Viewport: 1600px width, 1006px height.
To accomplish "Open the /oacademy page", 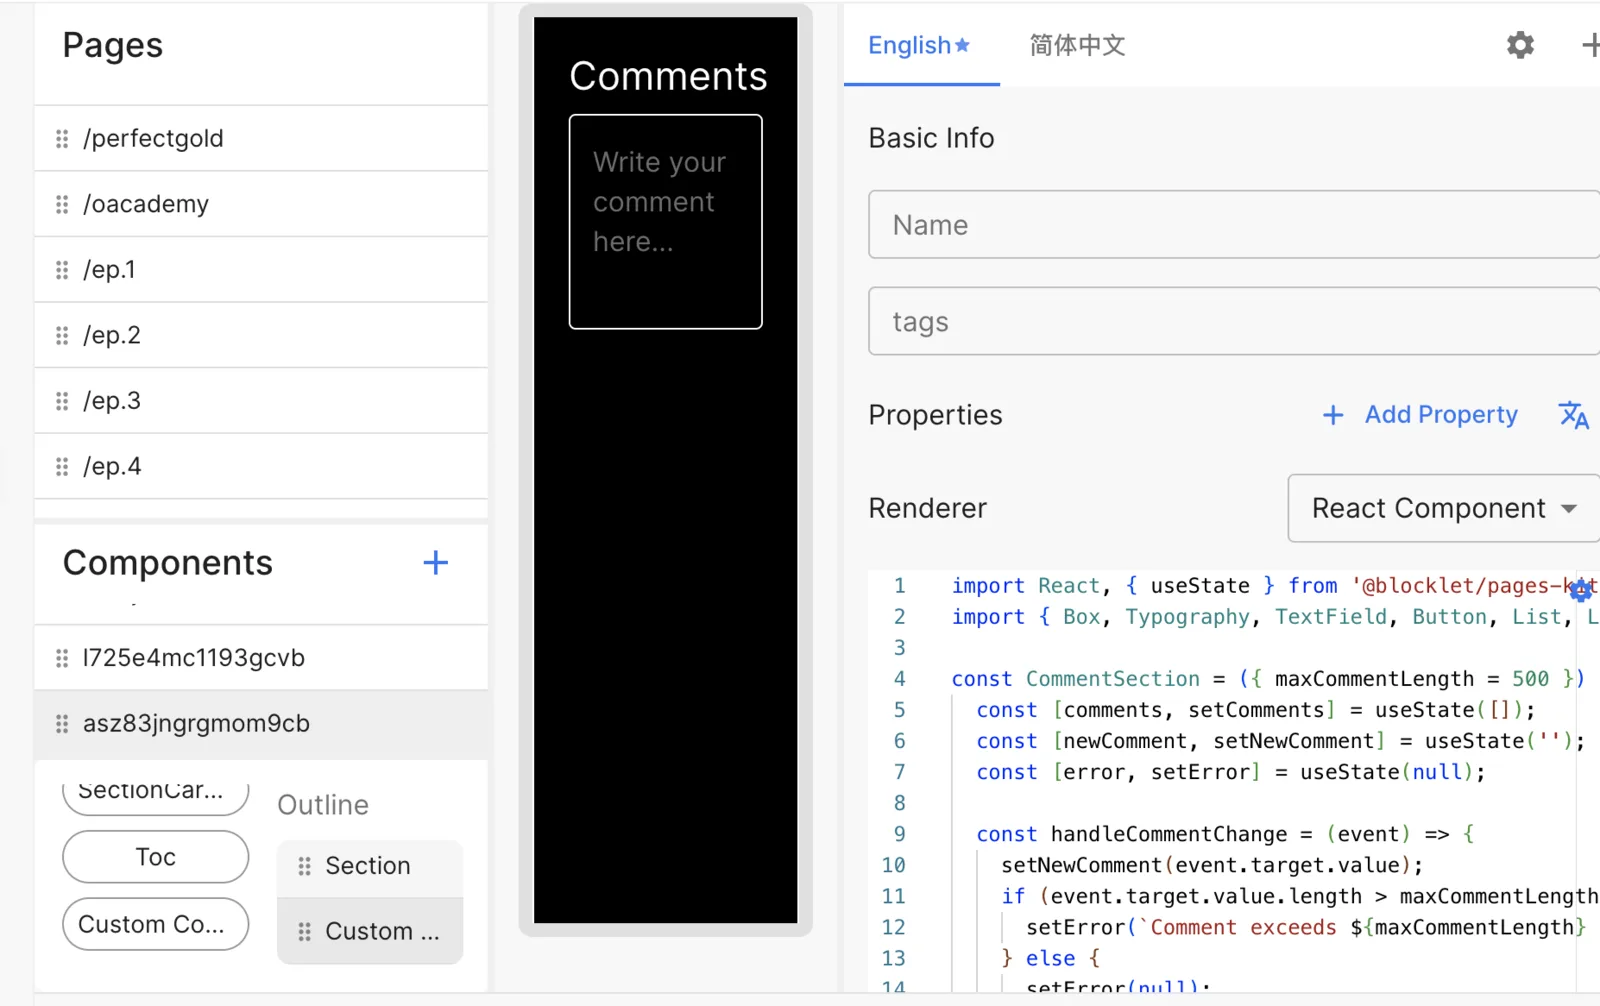I will pos(261,204).
